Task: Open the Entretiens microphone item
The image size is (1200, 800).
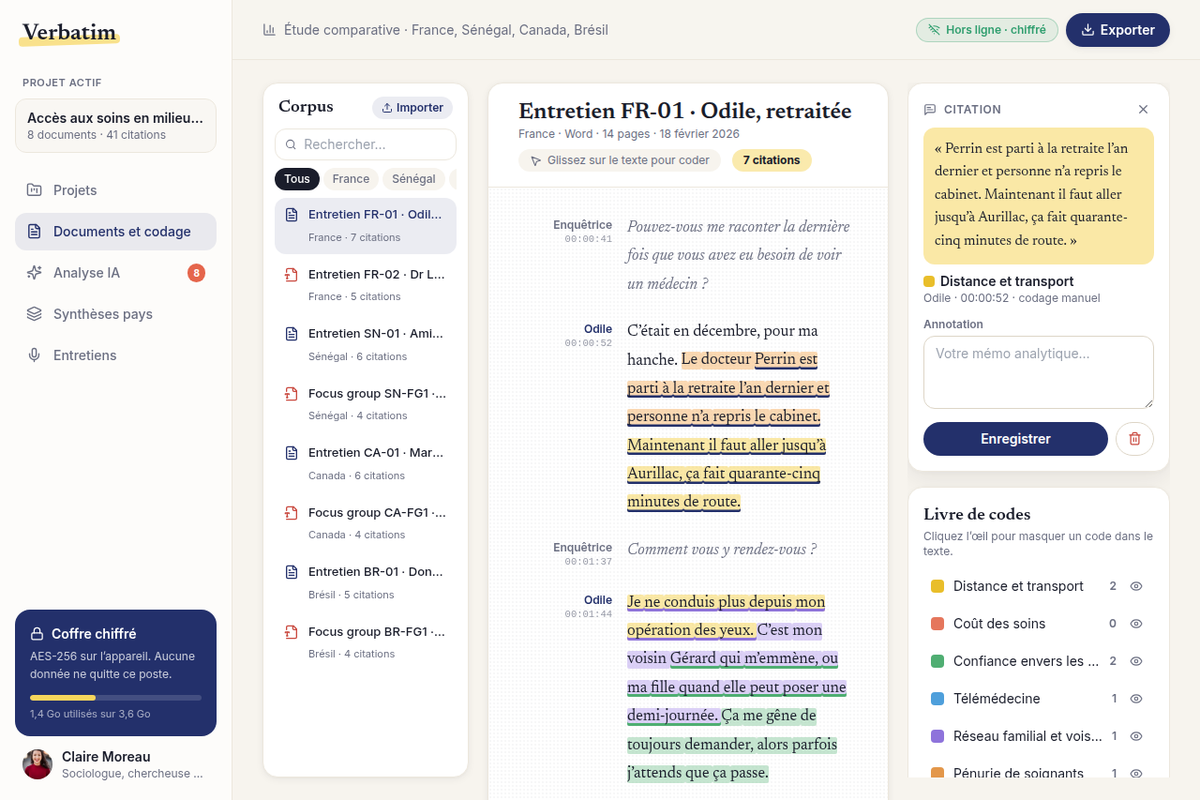Action: click(x=115, y=355)
